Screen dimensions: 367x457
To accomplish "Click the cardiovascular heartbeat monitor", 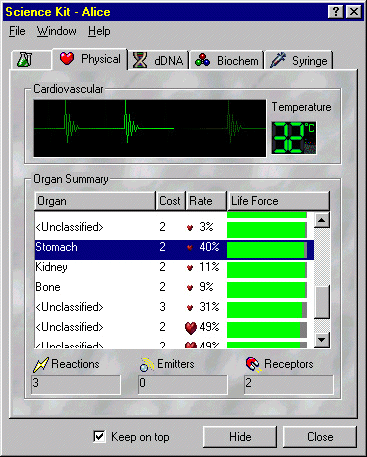I will pyautogui.click(x=150, y=128).
